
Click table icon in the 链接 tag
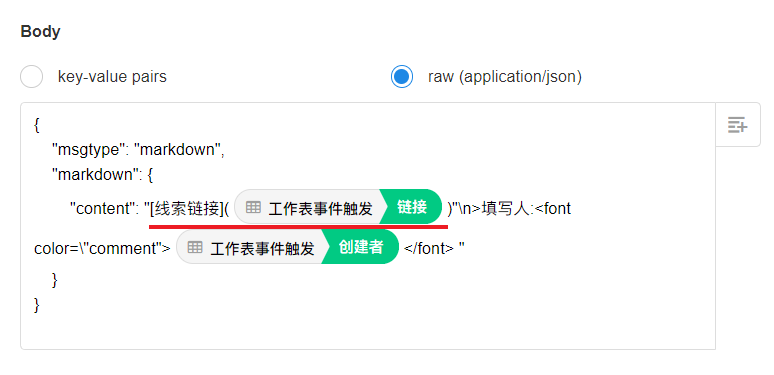(253, 207)
